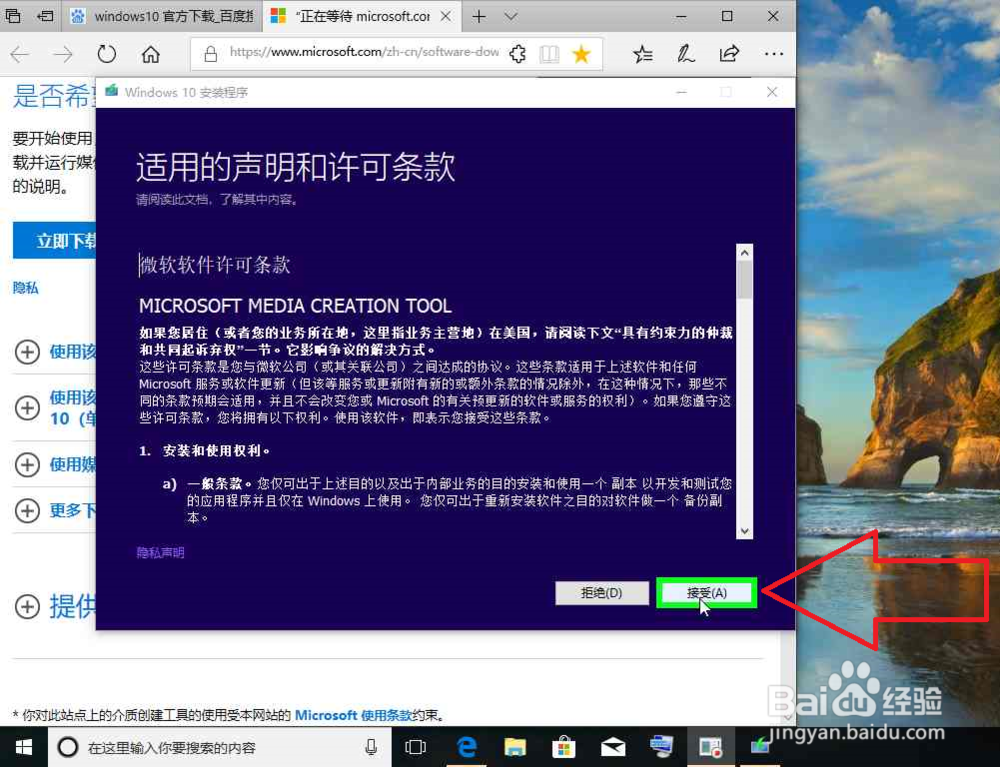Expand the 使用媒 section plus icon
This screenshot has height=767, width=1000.
point(27,465)
